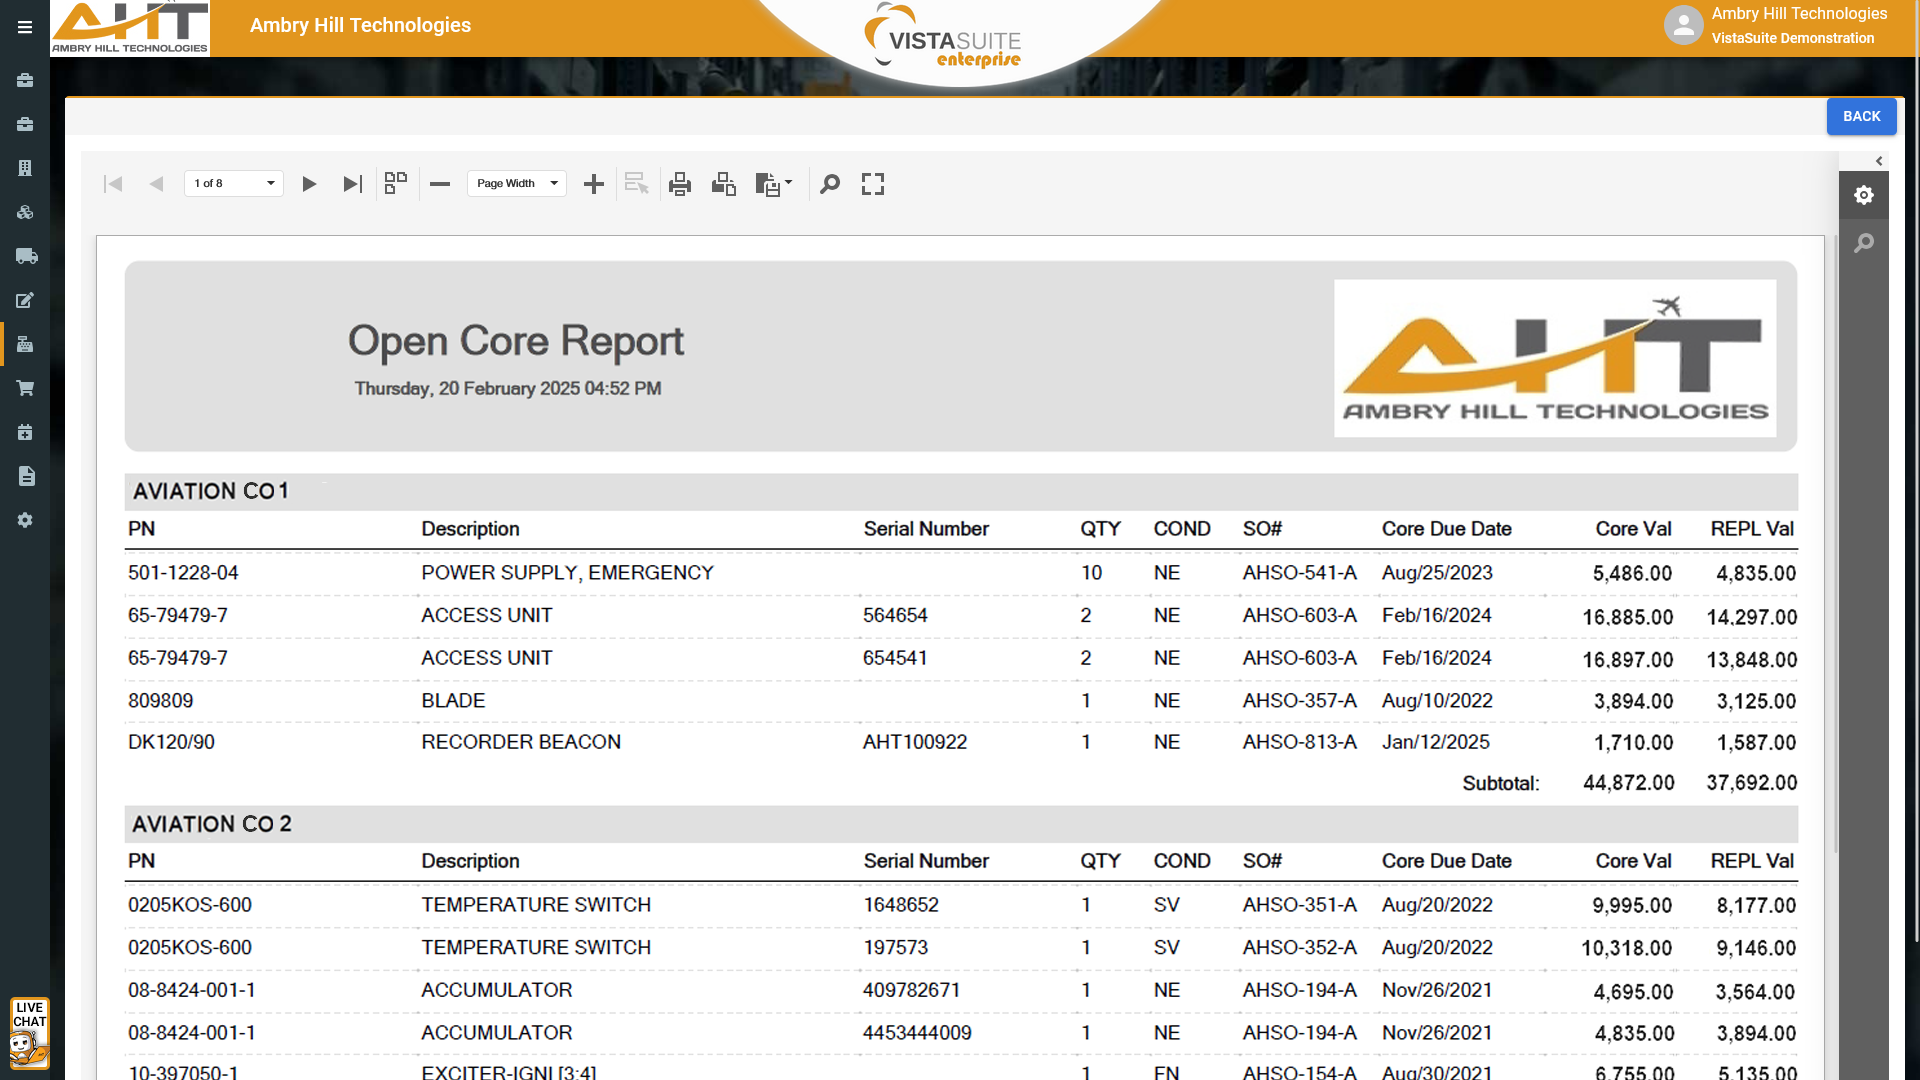The width and height of the screenshot is (1920, 1080).
Task: Open the search tab in right panel
Action: point(1864,243)
